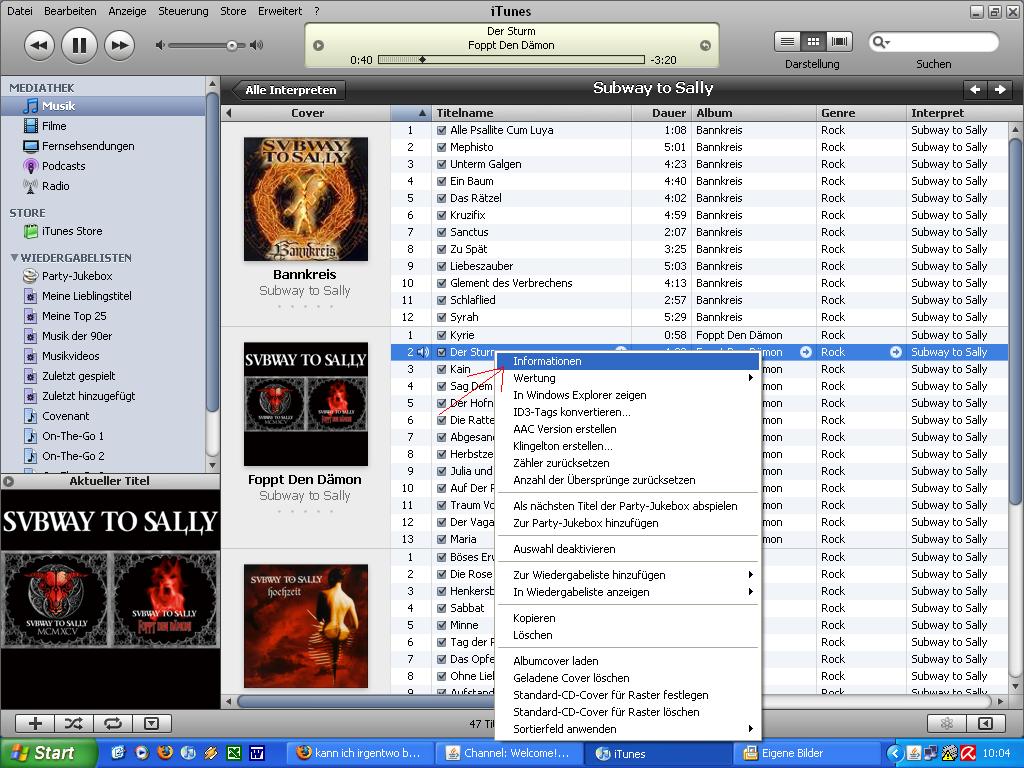Uncheck the Liebeszauber checkbox
The image size is (1024, 768).
[441, 266]
